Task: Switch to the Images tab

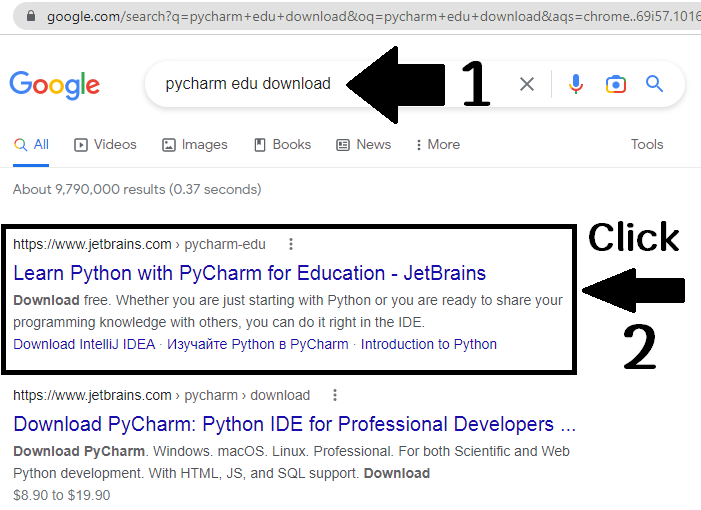Action: (194, 145)
